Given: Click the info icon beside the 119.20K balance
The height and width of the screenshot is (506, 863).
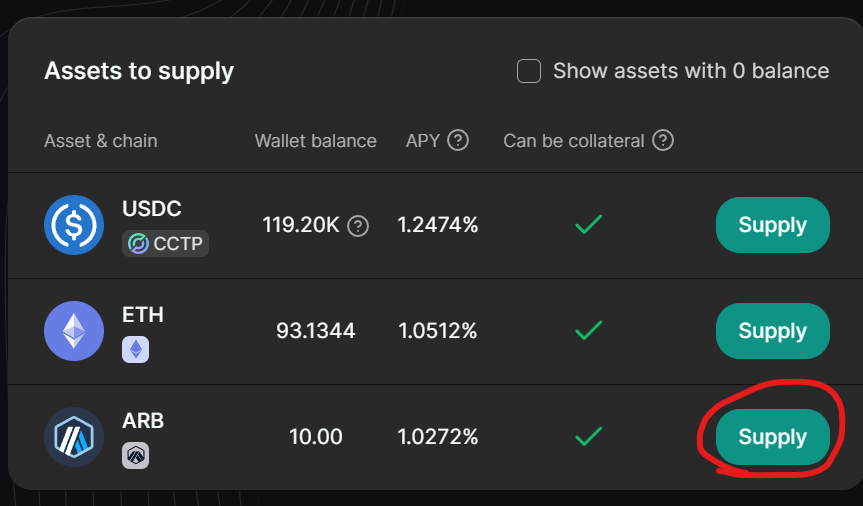Looking at the screenshot, I should coord(358,226).
